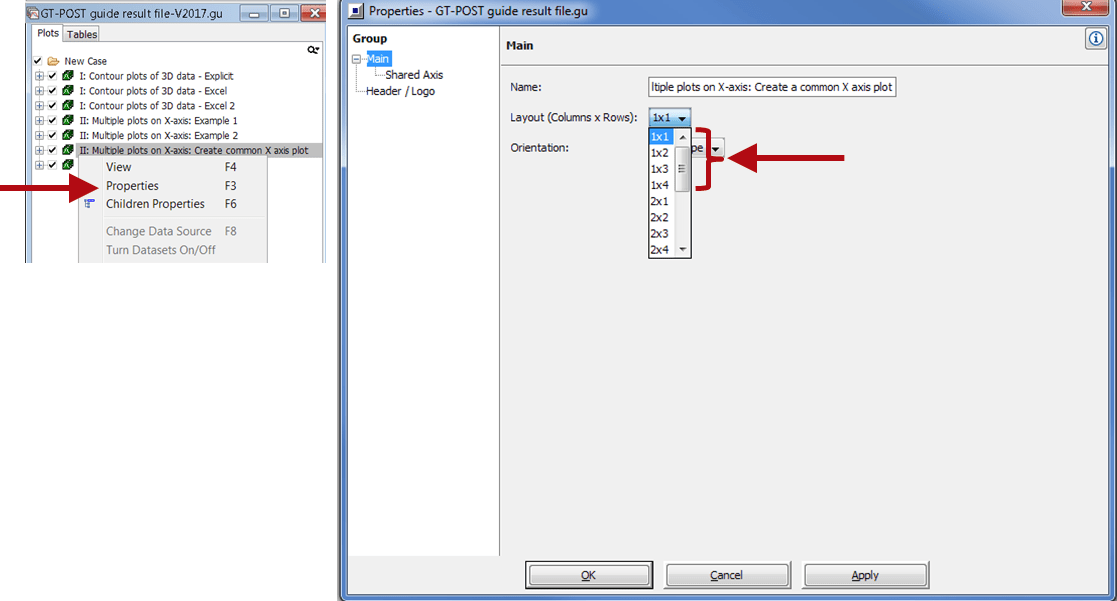Uncheck Contour plots of 3D data - Excel
The height and width of the screenshot is (601, 1117).
click(x=53, y=90)
